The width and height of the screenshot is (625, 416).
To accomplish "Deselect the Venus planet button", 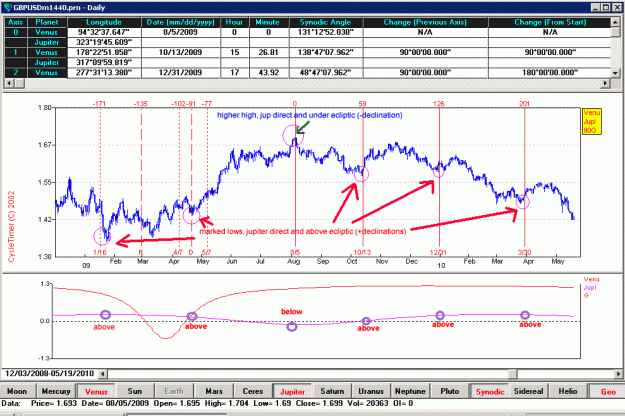I will pos(96,391).
